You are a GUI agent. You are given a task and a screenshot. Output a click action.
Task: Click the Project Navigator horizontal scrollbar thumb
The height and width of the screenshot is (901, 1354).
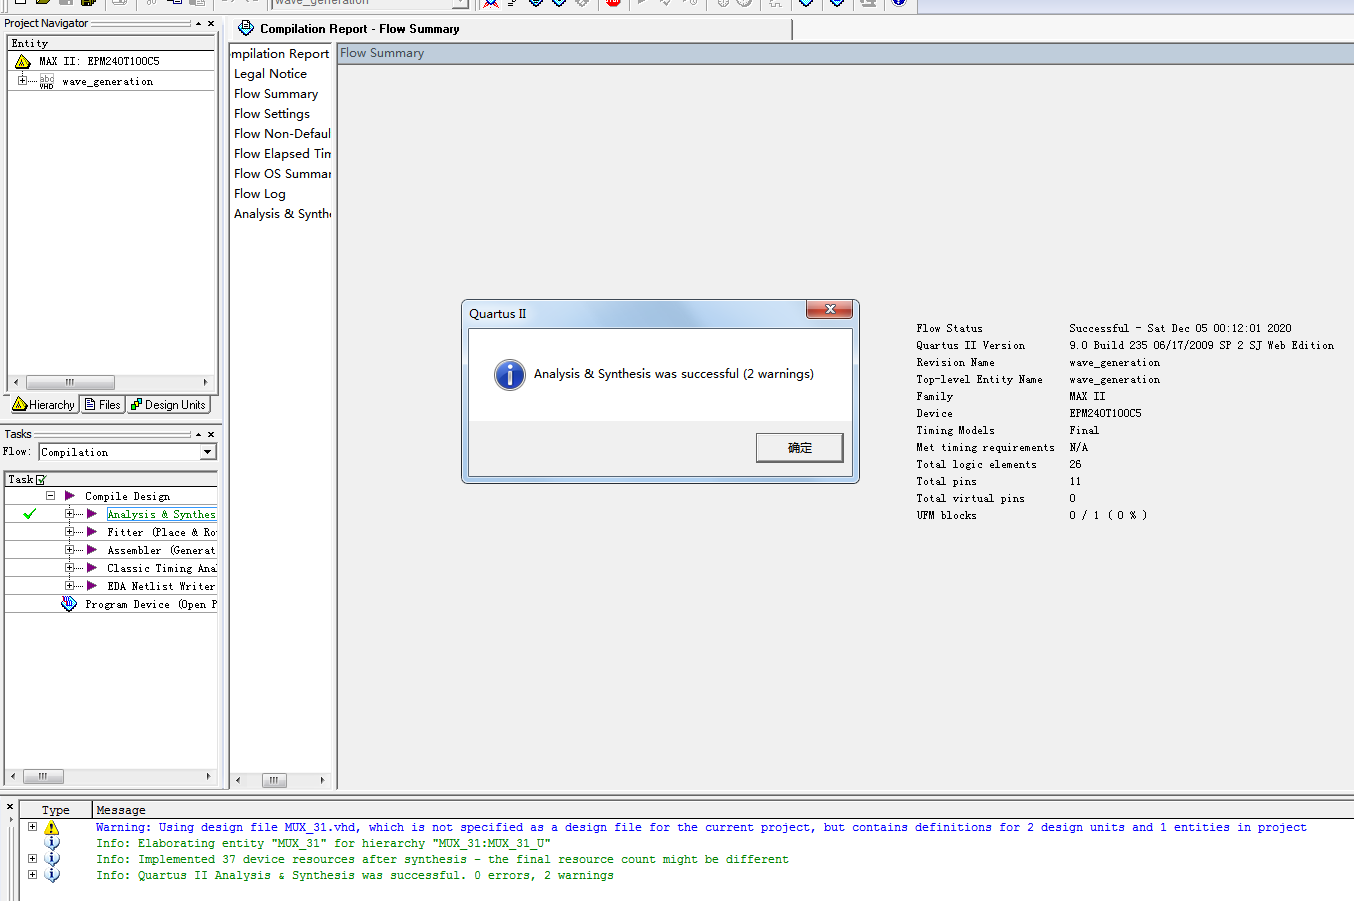(x=70, y=382)
